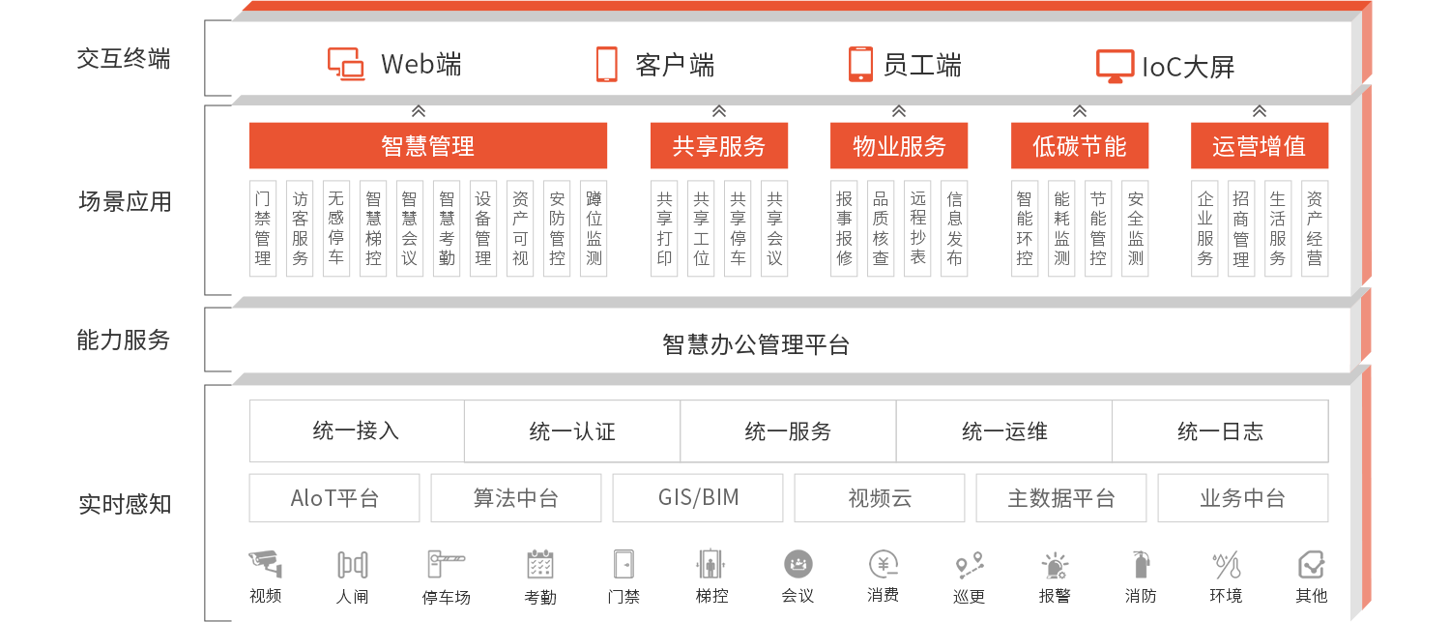Click the 员工端 mobile icon
The height and width of the screenshot is (622, 1450).
[x=860, y=64]
